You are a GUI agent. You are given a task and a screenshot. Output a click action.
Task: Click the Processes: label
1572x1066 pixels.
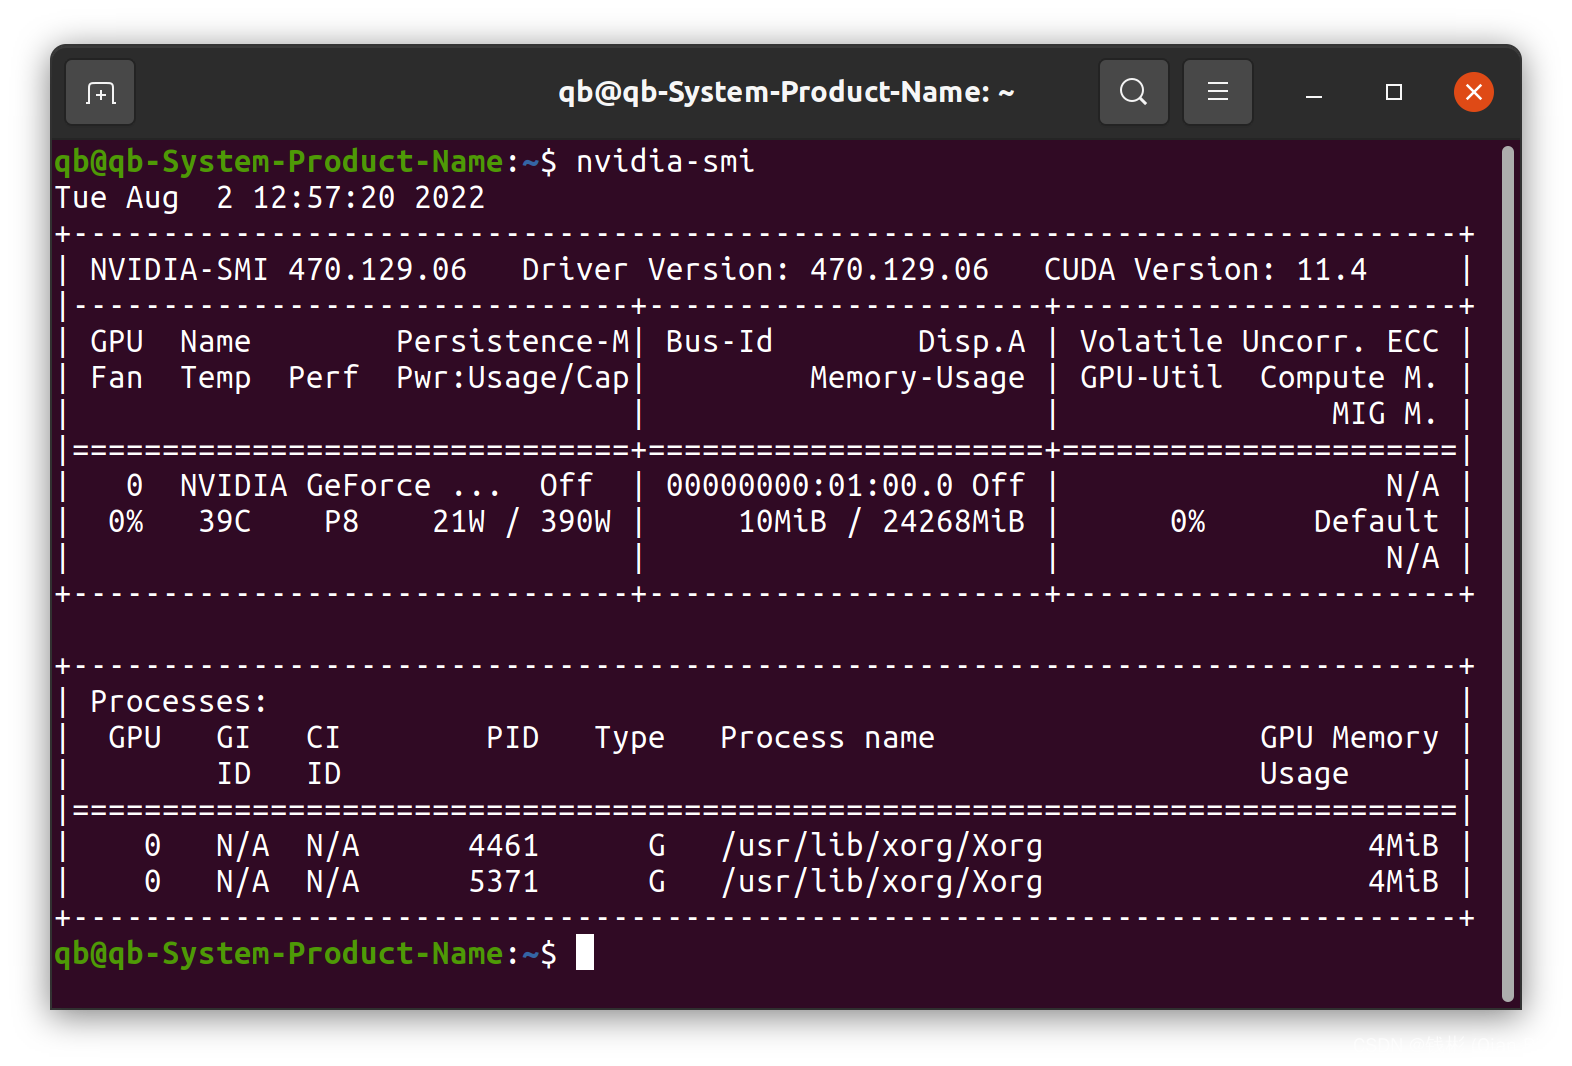tap(179, 701)
